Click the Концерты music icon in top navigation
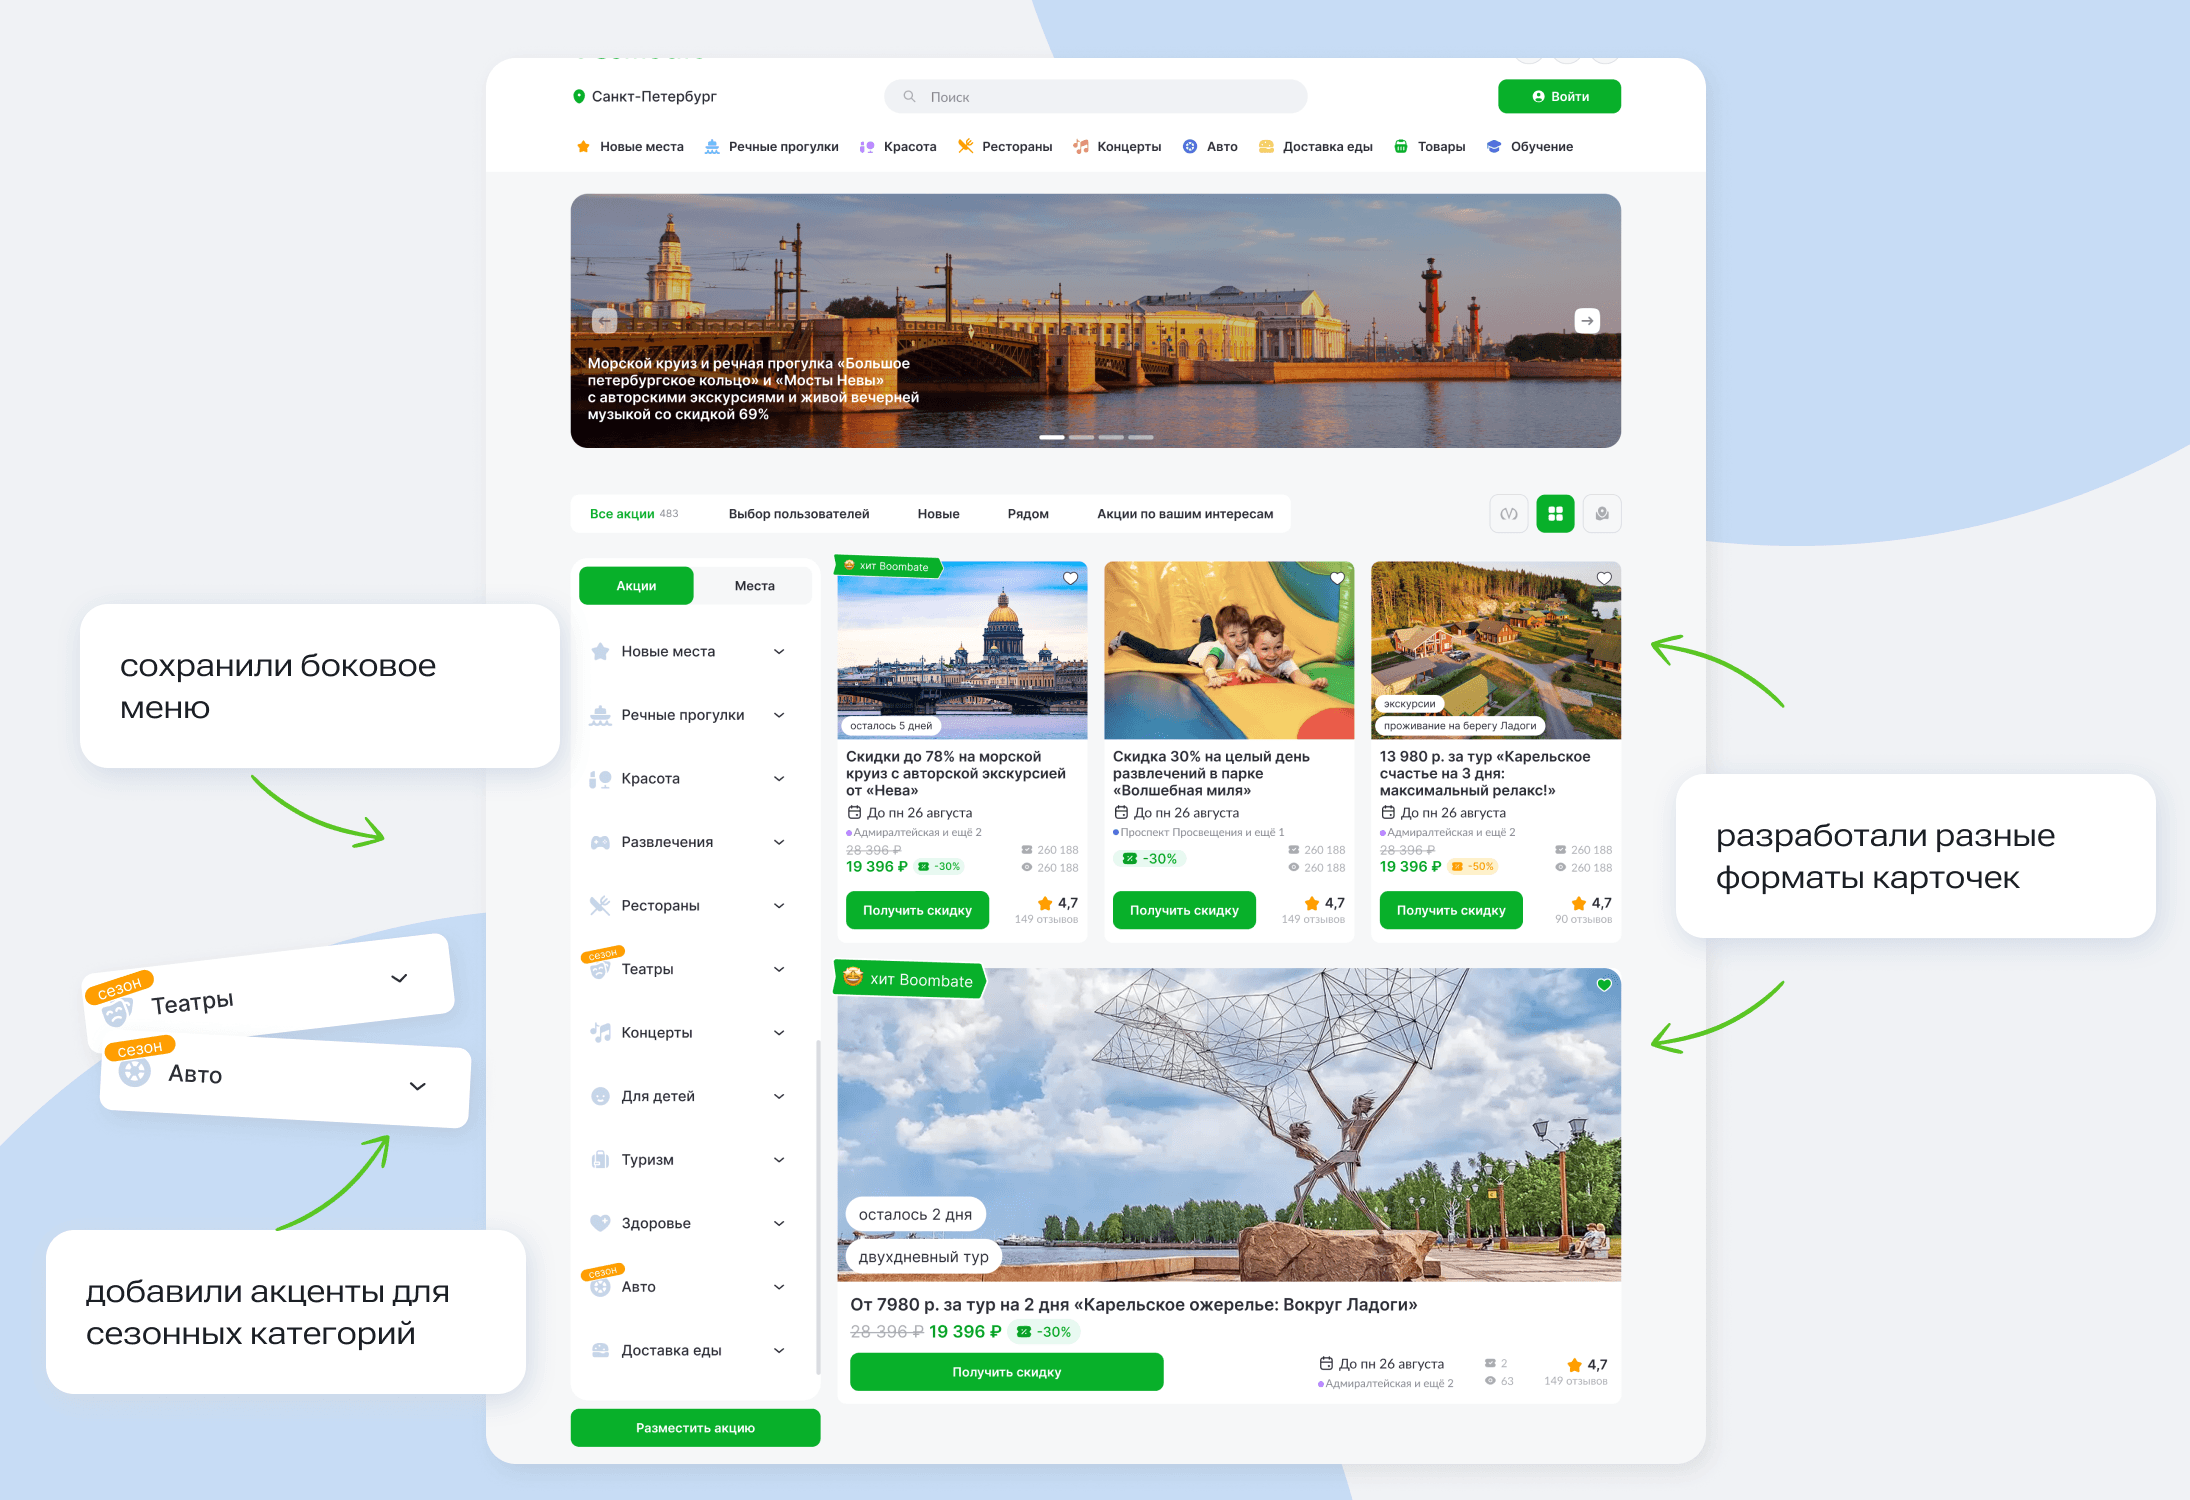The width and height of the screenshot is (2190, 1500). click(x=1081, y=146)
